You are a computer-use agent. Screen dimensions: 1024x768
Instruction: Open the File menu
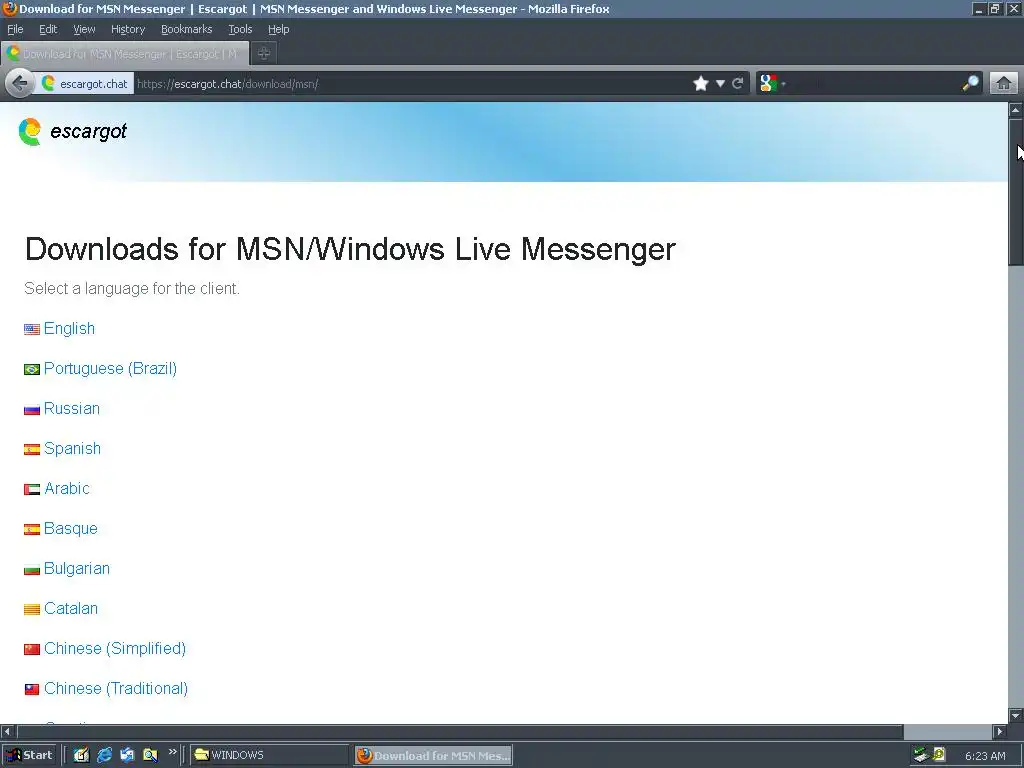tap(15, 29)
